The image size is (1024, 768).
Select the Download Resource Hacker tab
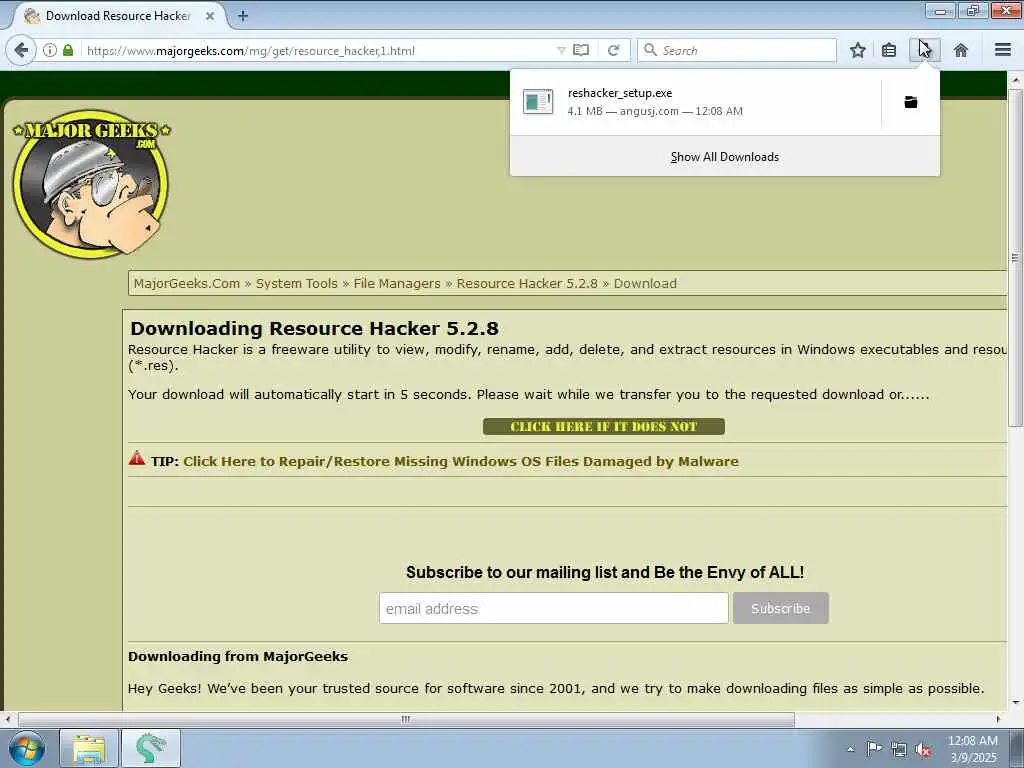[118, 16]
